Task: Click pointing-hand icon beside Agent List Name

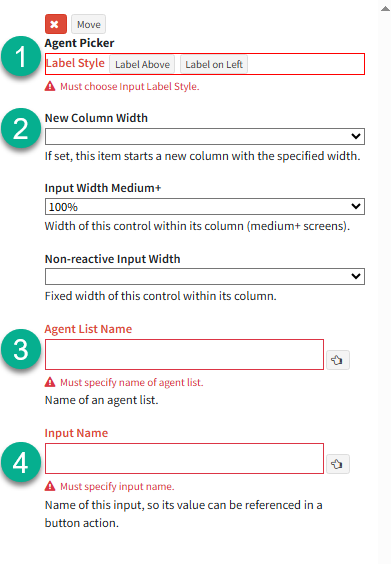Action: 337,360
